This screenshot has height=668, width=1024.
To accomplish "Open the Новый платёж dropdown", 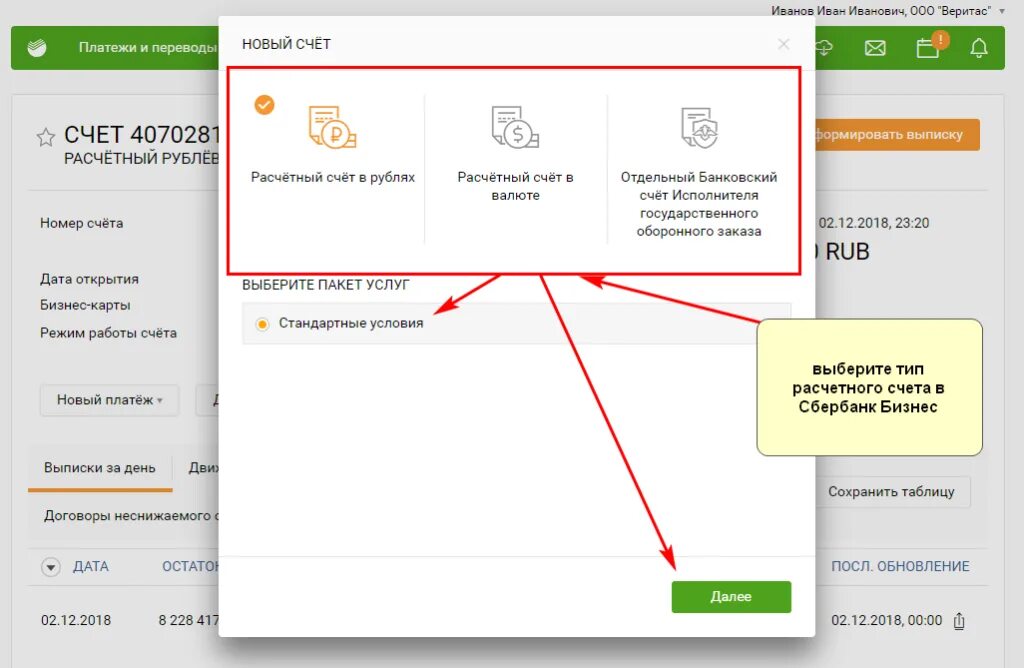I will (109, 400).
